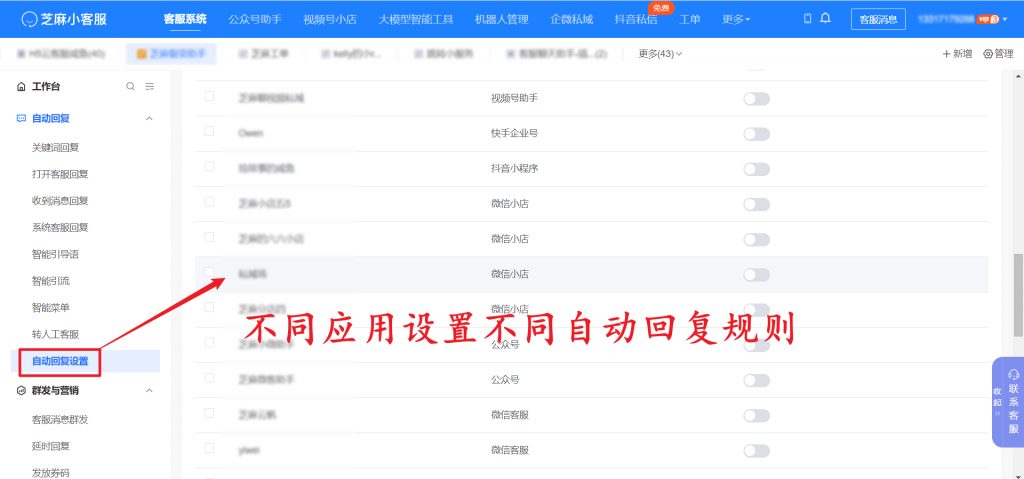1024x479 pixels.
Task: Click the 联系客服 headset widget
Action: pyautogui.click(x=1014, y=403)
